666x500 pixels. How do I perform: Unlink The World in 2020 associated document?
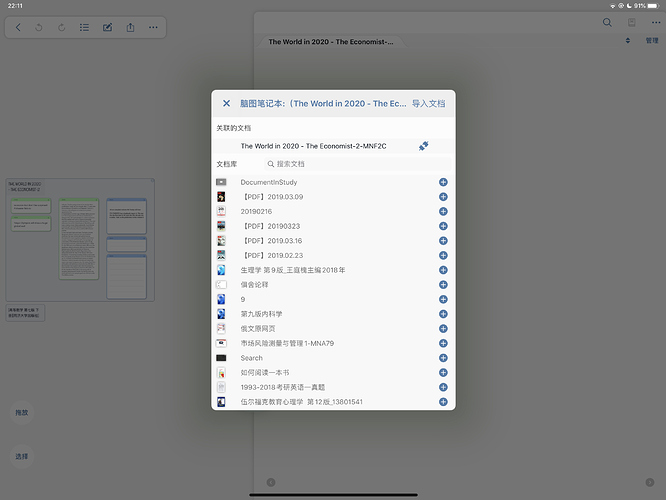pyautogui.click(x=423, y=146)
